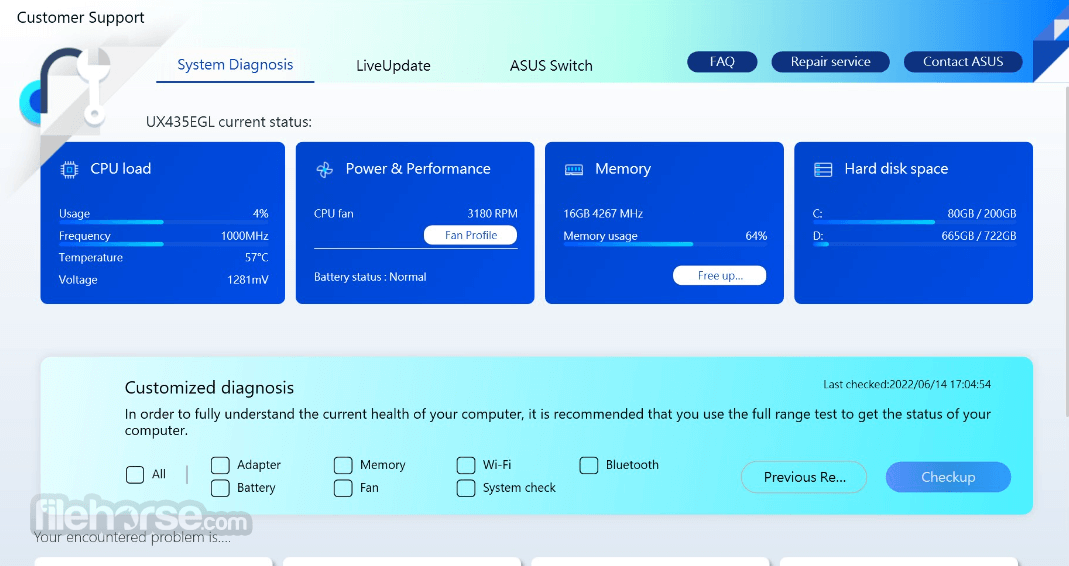This screenshot has height=566, width=1069.
Task: Switch to the System Diagnosis tab
Action: coord(235,65)
